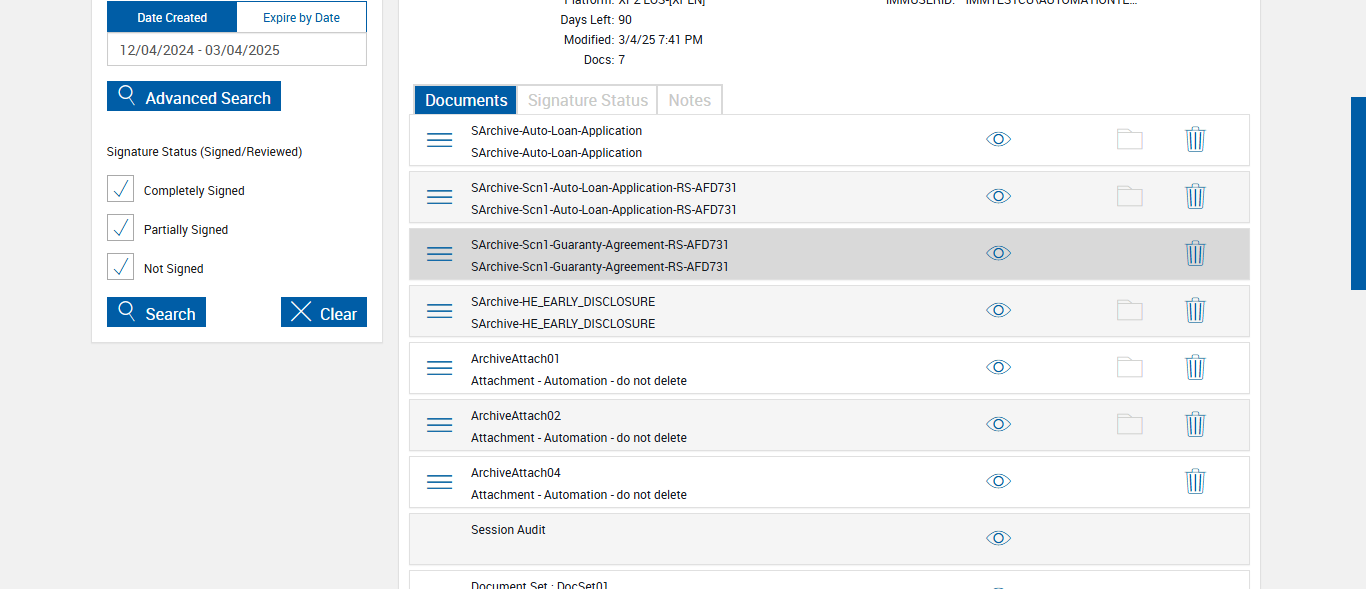Select ArchiveAttach04 document name
The image size is (1366, 589).
click(x=516, y=473)
